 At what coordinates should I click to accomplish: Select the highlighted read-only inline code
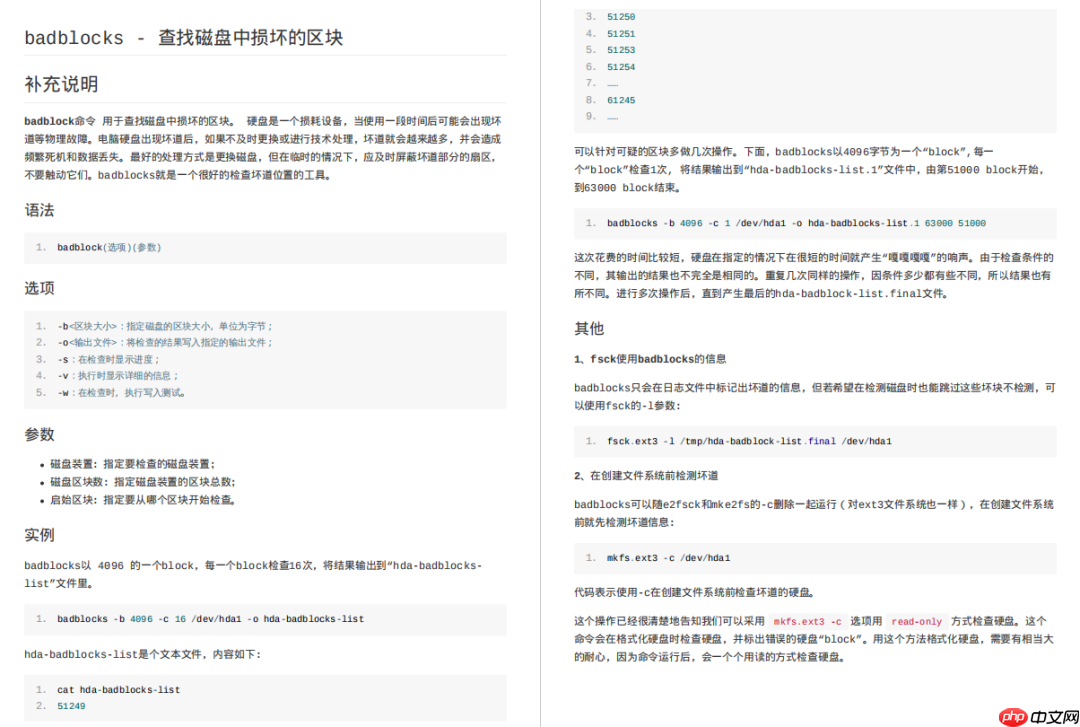pyautogui.click(x=916, y=620)
